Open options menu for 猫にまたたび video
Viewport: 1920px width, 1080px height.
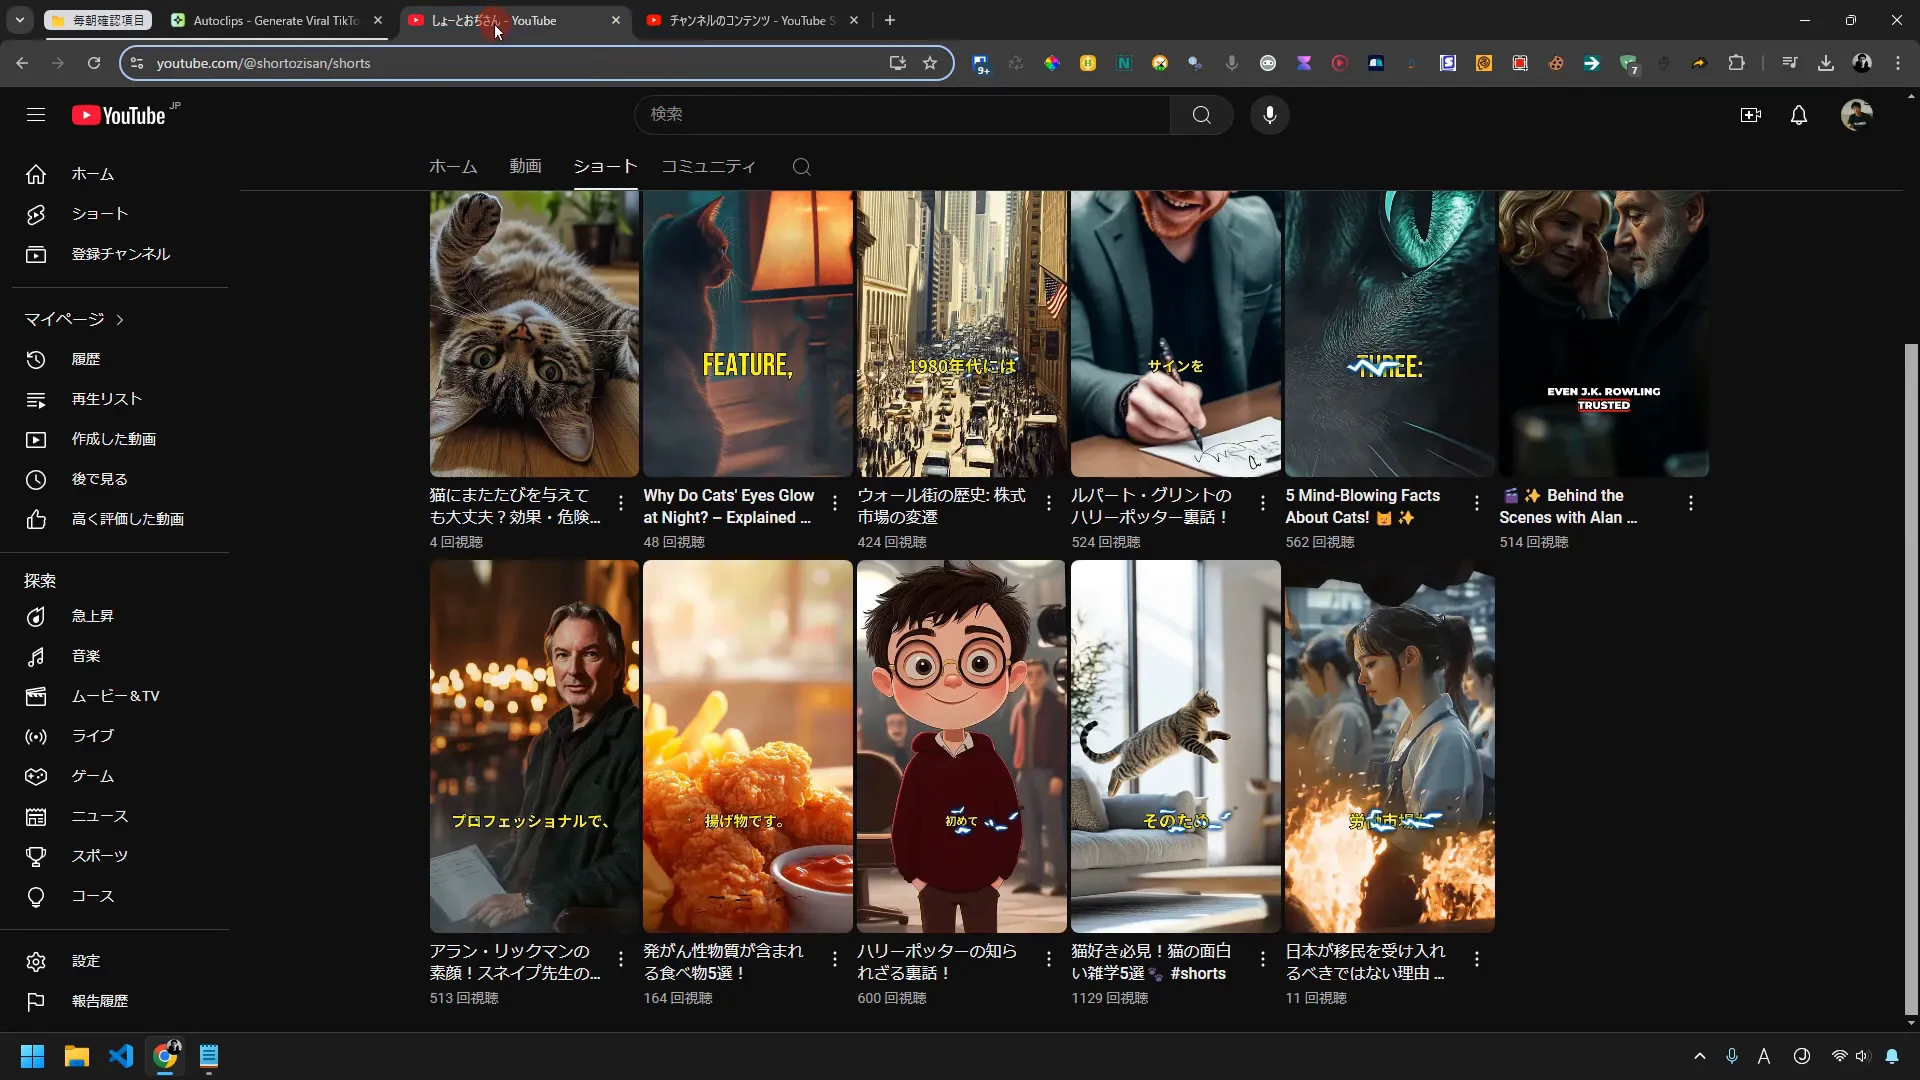point(621,503)
